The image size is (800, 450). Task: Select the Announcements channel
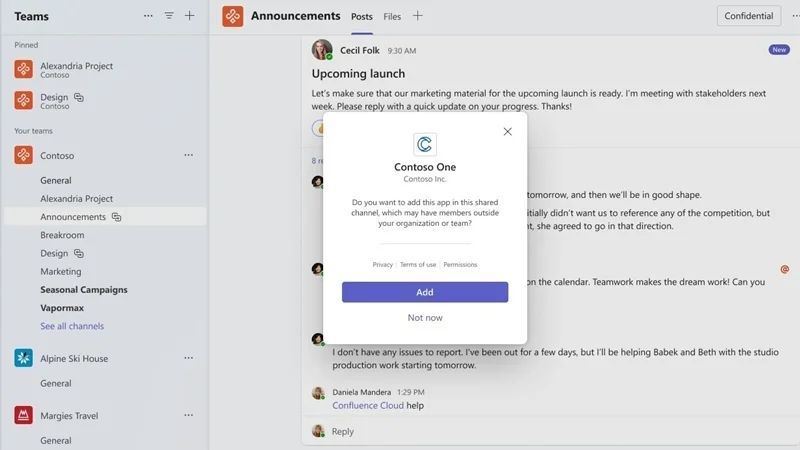coord(105,217)
